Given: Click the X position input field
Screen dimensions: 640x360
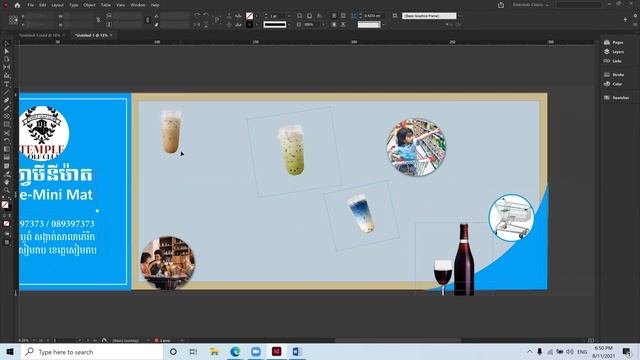Looking at the screenshot, I should coord(39,16).
